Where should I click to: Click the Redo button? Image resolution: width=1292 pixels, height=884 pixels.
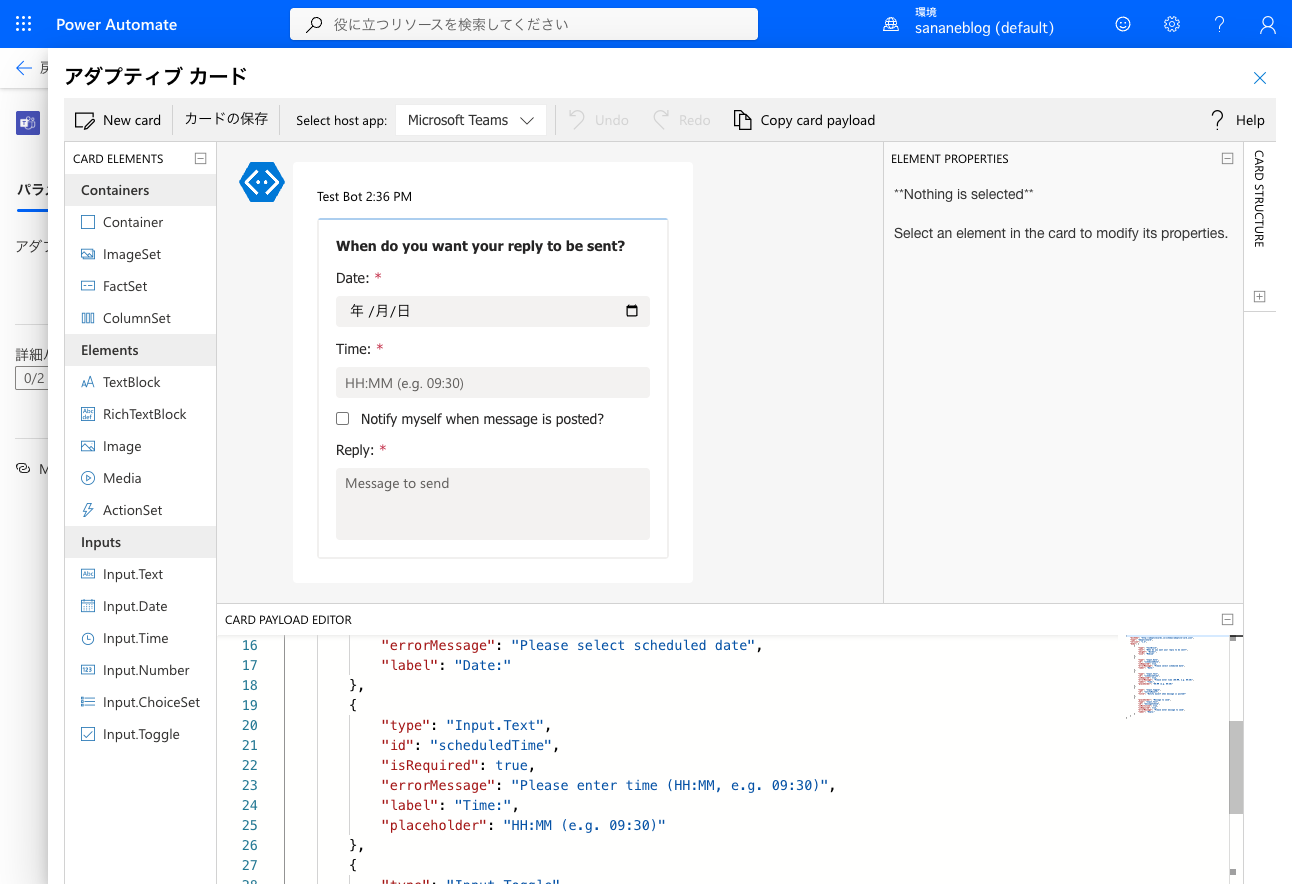pos(682,120)
